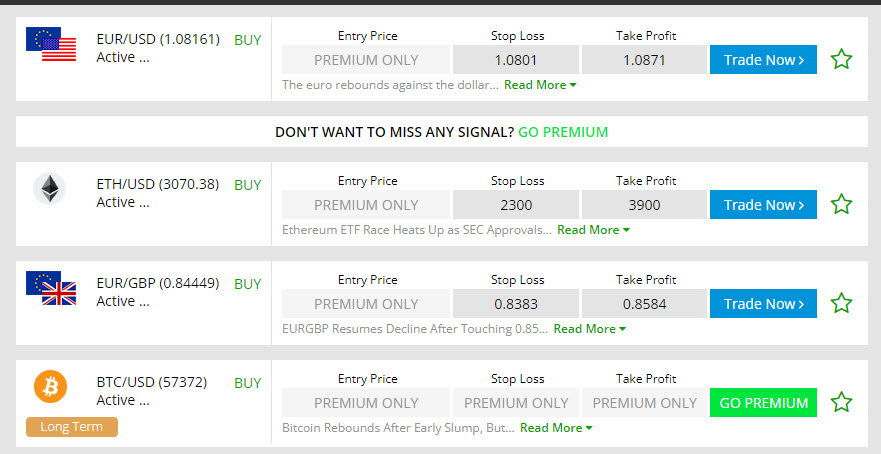The width and height of the screenshot is (881, 454).
Task: Expand Read More on Ethereum ETF news
Action: 593,230
